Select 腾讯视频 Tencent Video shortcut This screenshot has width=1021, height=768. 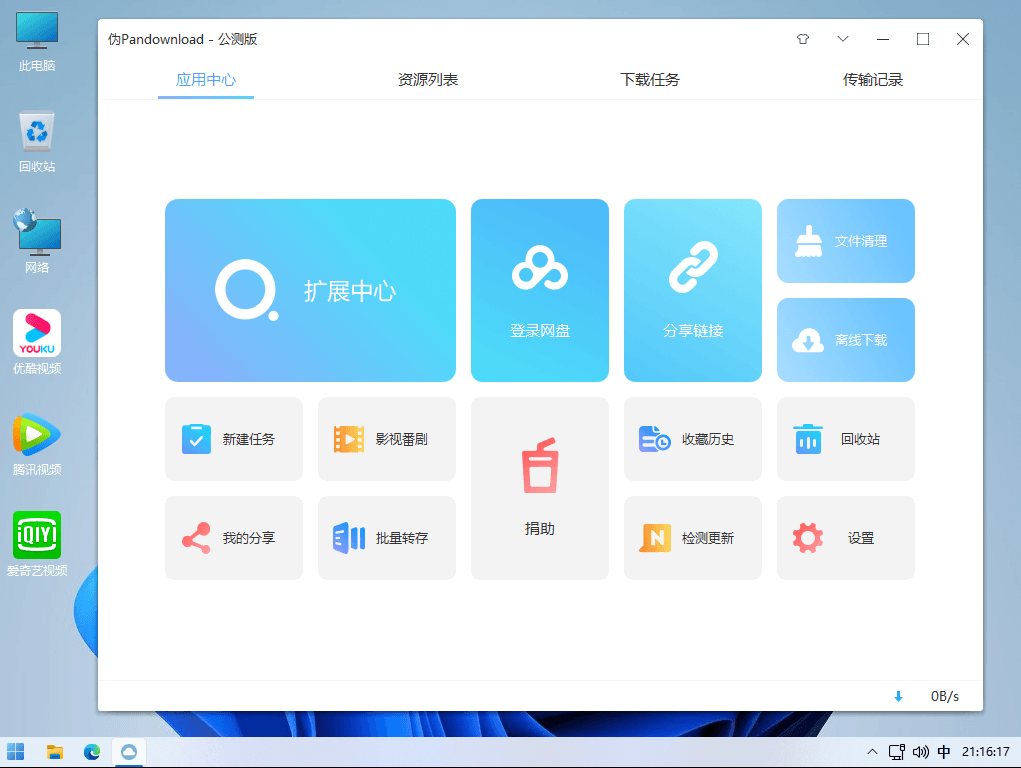(37, 444)
